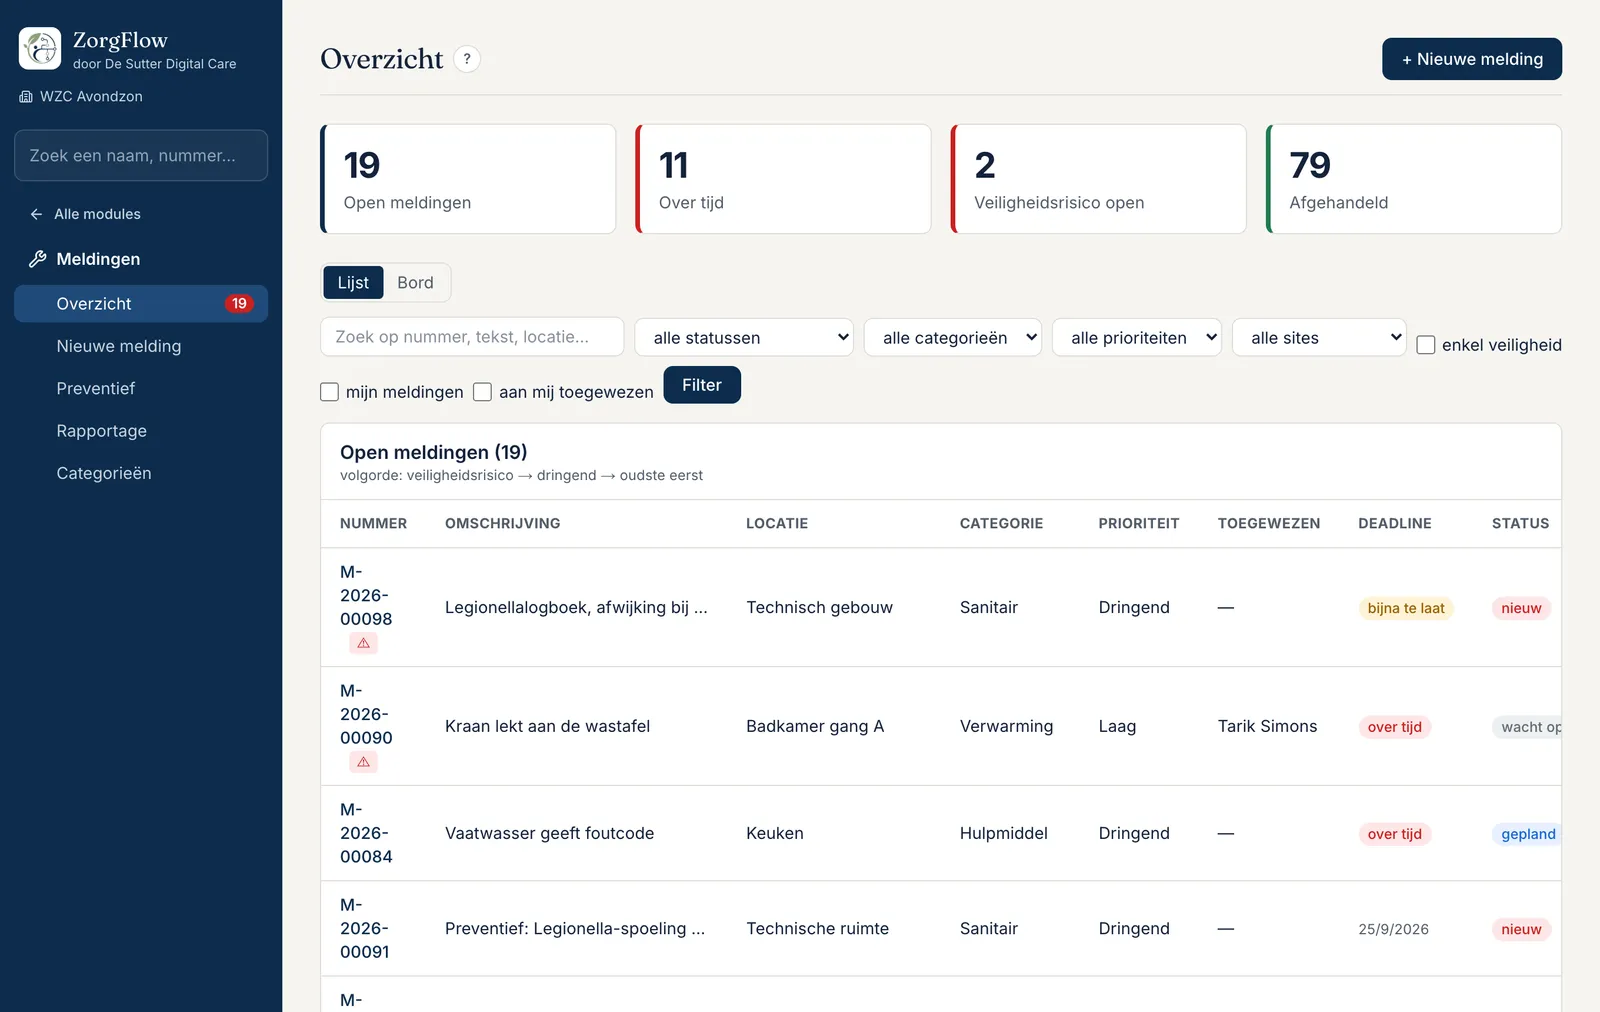Screen dimensions: 1600x1012
Task: Click the 'Over tijd' stat card
Action: point(783,179)
